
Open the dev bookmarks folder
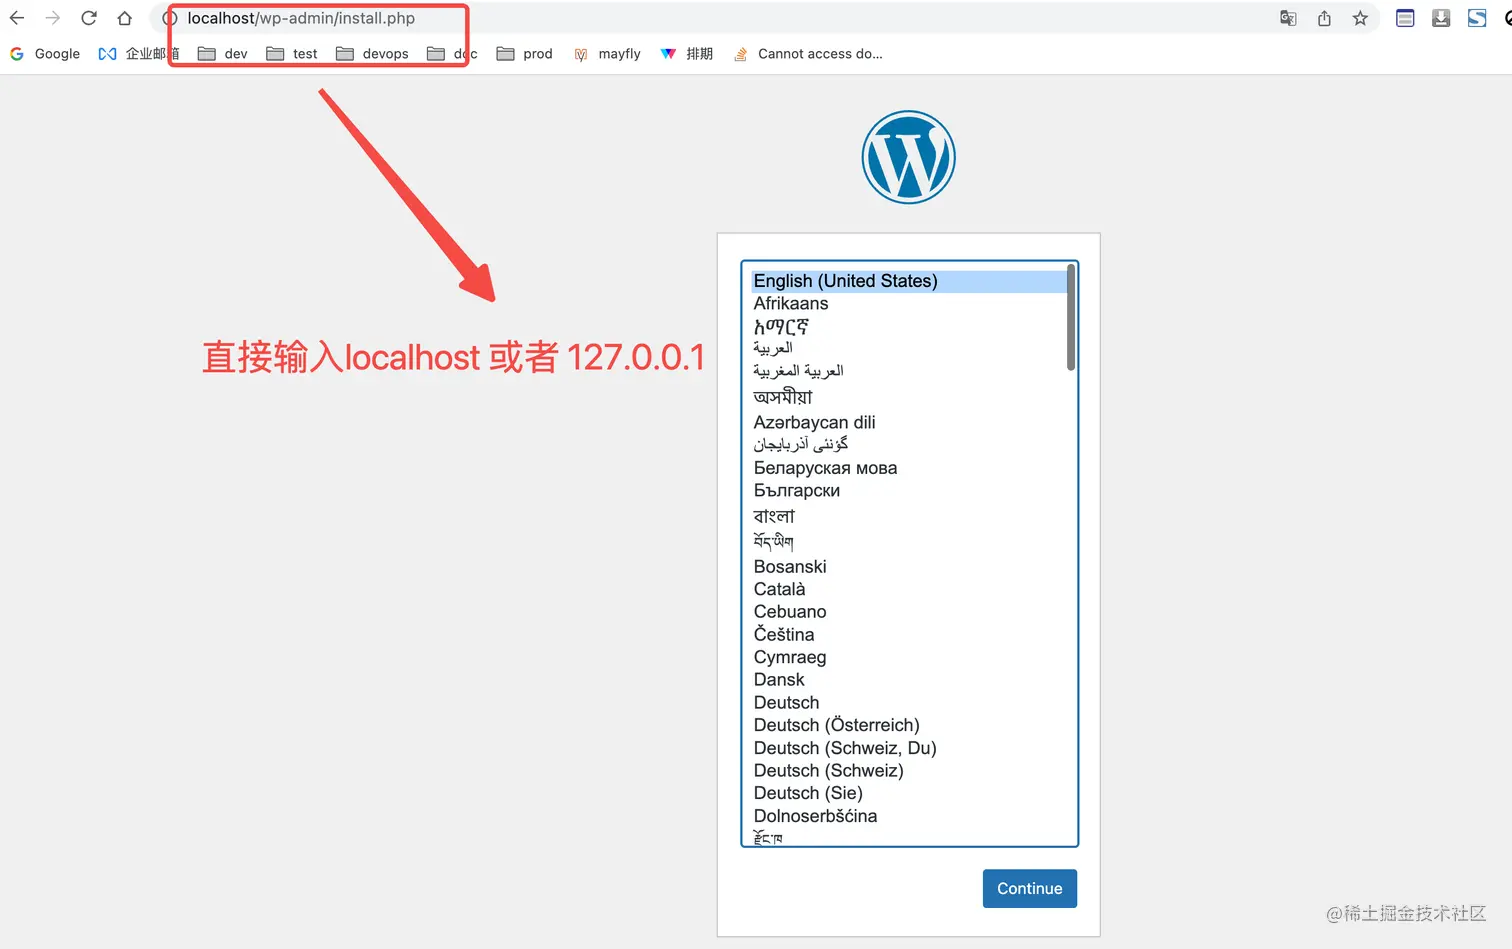(x=222, y=54)
